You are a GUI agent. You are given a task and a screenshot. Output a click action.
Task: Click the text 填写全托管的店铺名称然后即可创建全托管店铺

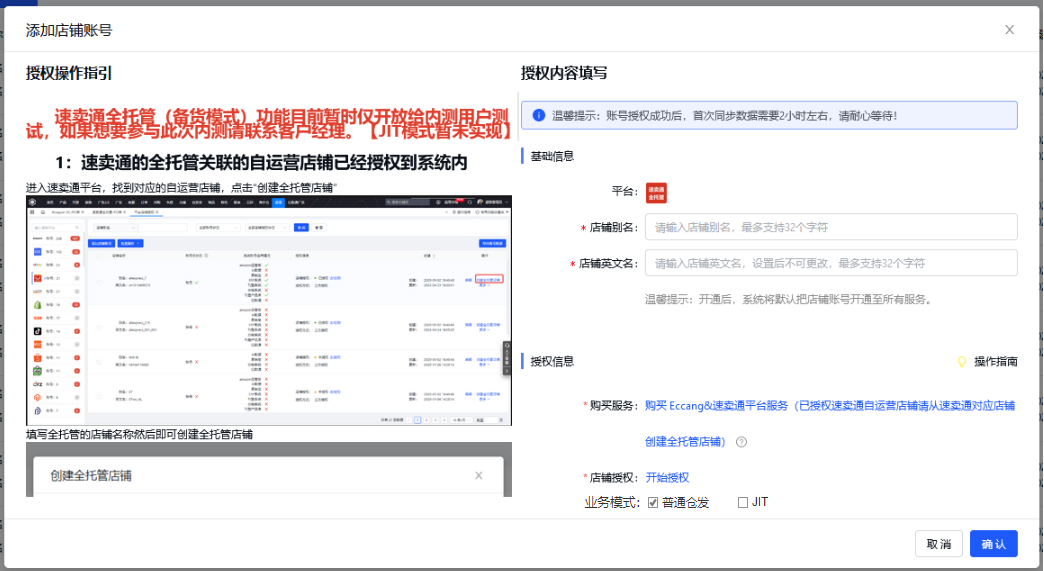click(x=139, y=434)
